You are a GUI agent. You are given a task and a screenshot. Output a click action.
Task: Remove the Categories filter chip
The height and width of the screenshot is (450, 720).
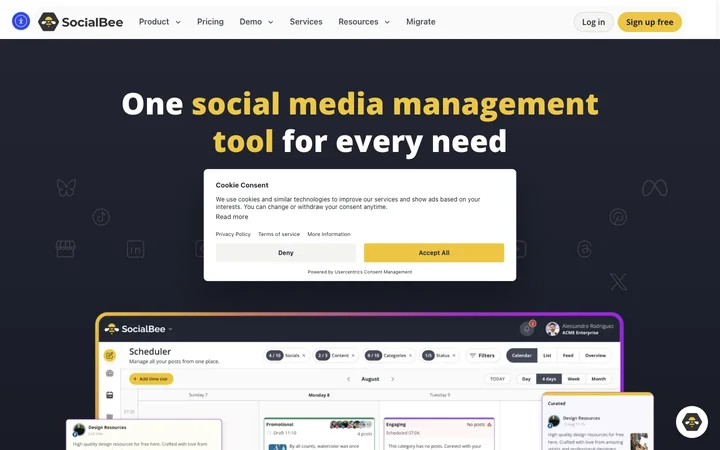click(410, 355)
